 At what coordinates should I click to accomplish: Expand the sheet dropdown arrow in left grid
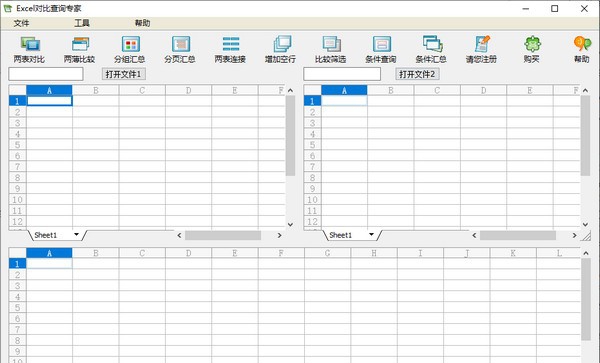(77, 234)
